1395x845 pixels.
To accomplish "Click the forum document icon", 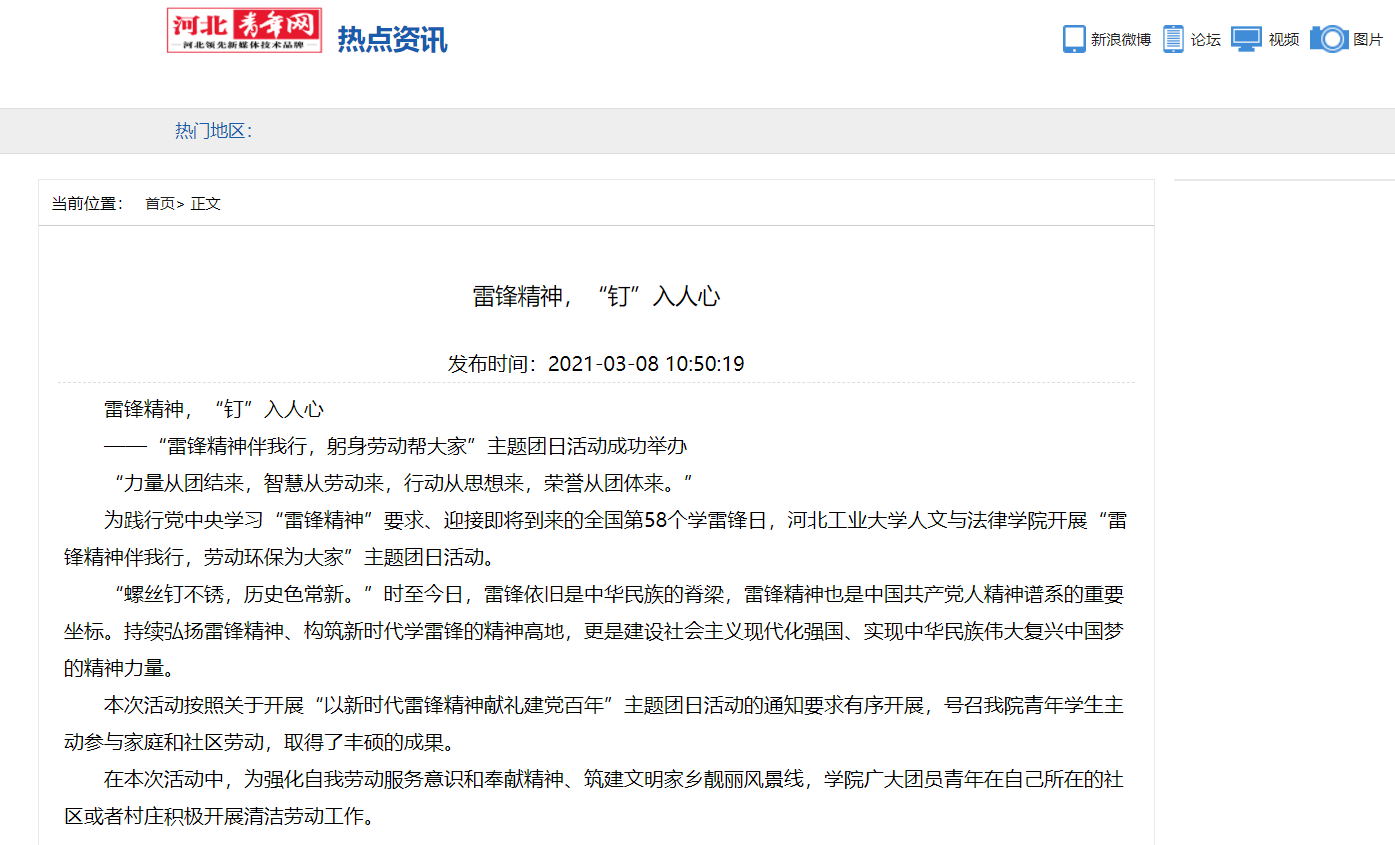I will pos(1173,39).
